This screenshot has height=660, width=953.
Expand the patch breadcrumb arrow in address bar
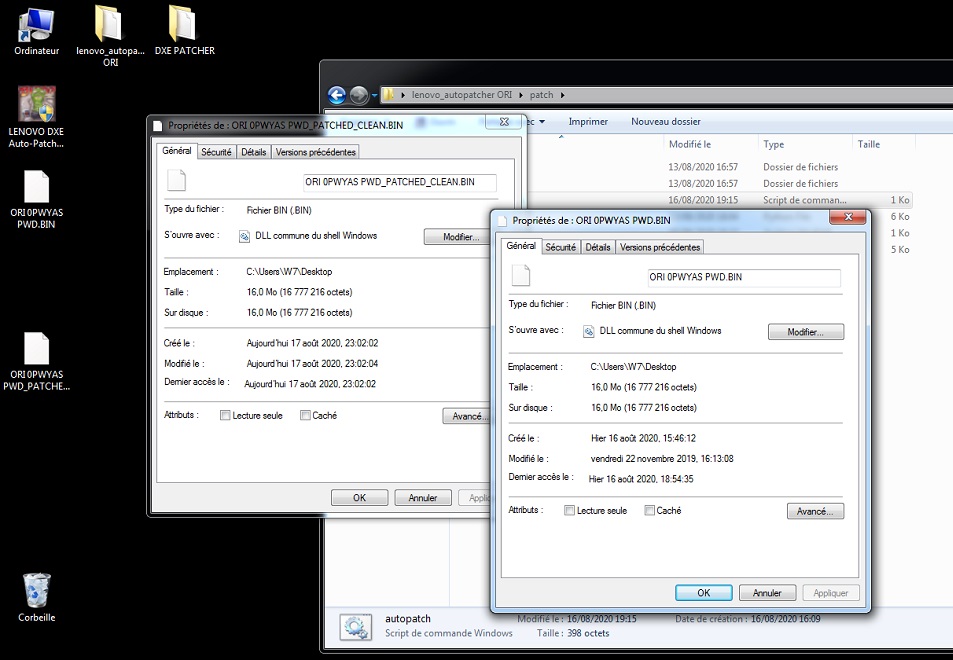coord(562,95)
